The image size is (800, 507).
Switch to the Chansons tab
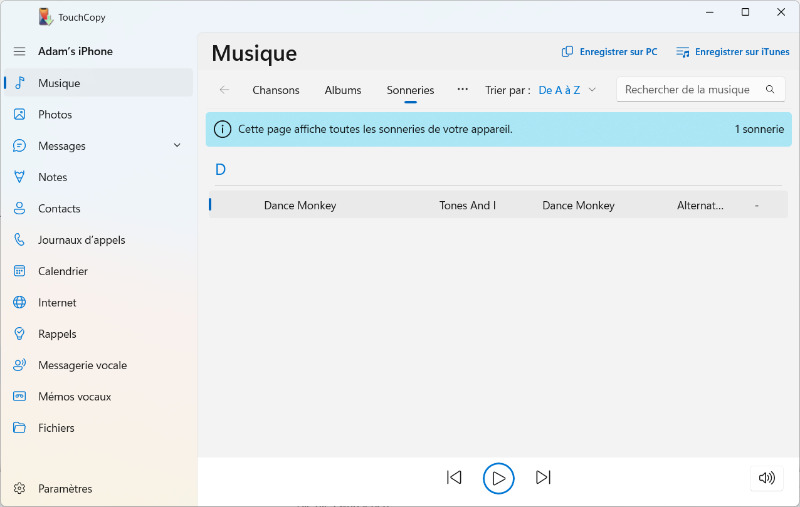pyautogui.click(x=275, y=90)
